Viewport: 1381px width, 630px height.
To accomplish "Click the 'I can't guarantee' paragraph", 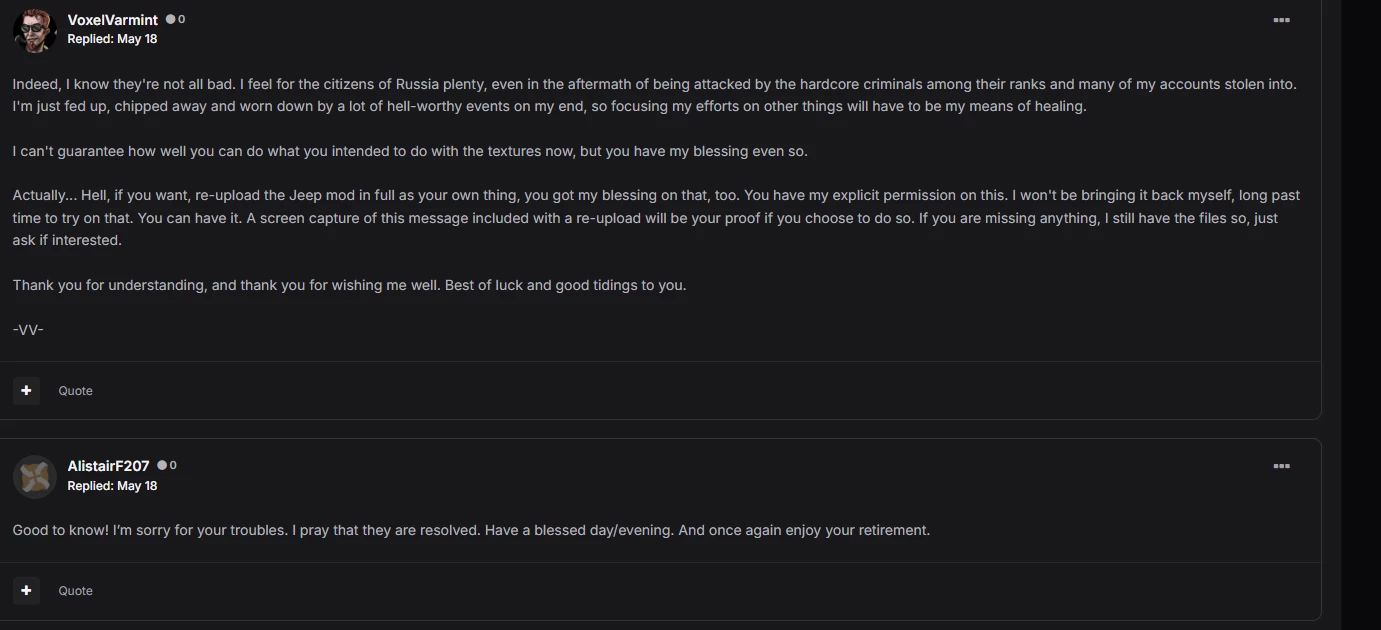I will click(410, 151).
